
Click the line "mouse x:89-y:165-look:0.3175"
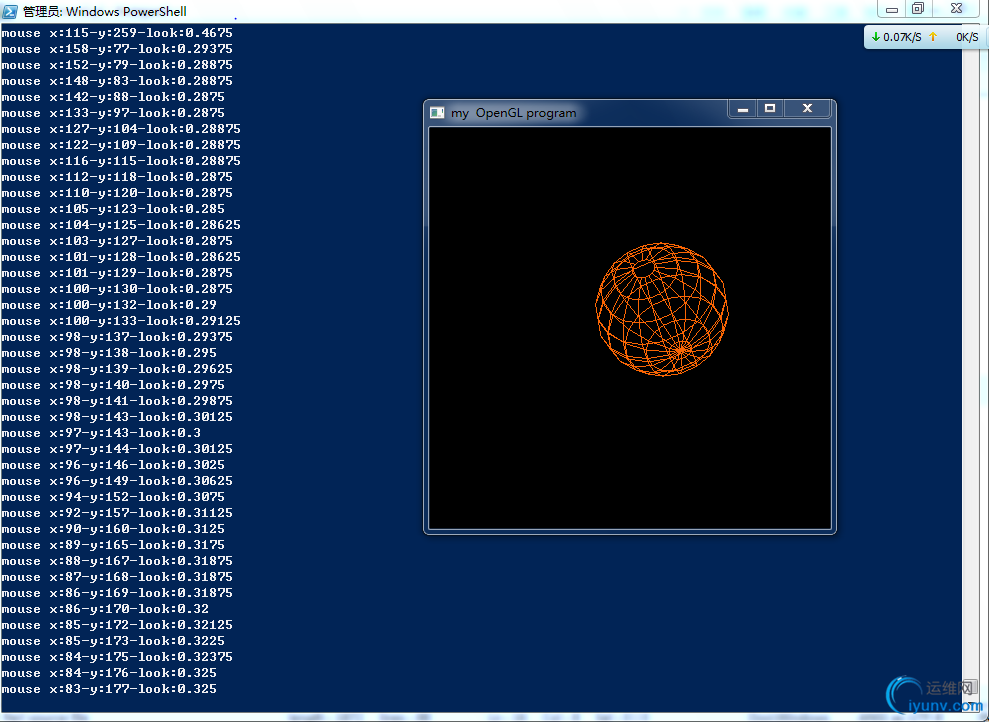[114, 545]
